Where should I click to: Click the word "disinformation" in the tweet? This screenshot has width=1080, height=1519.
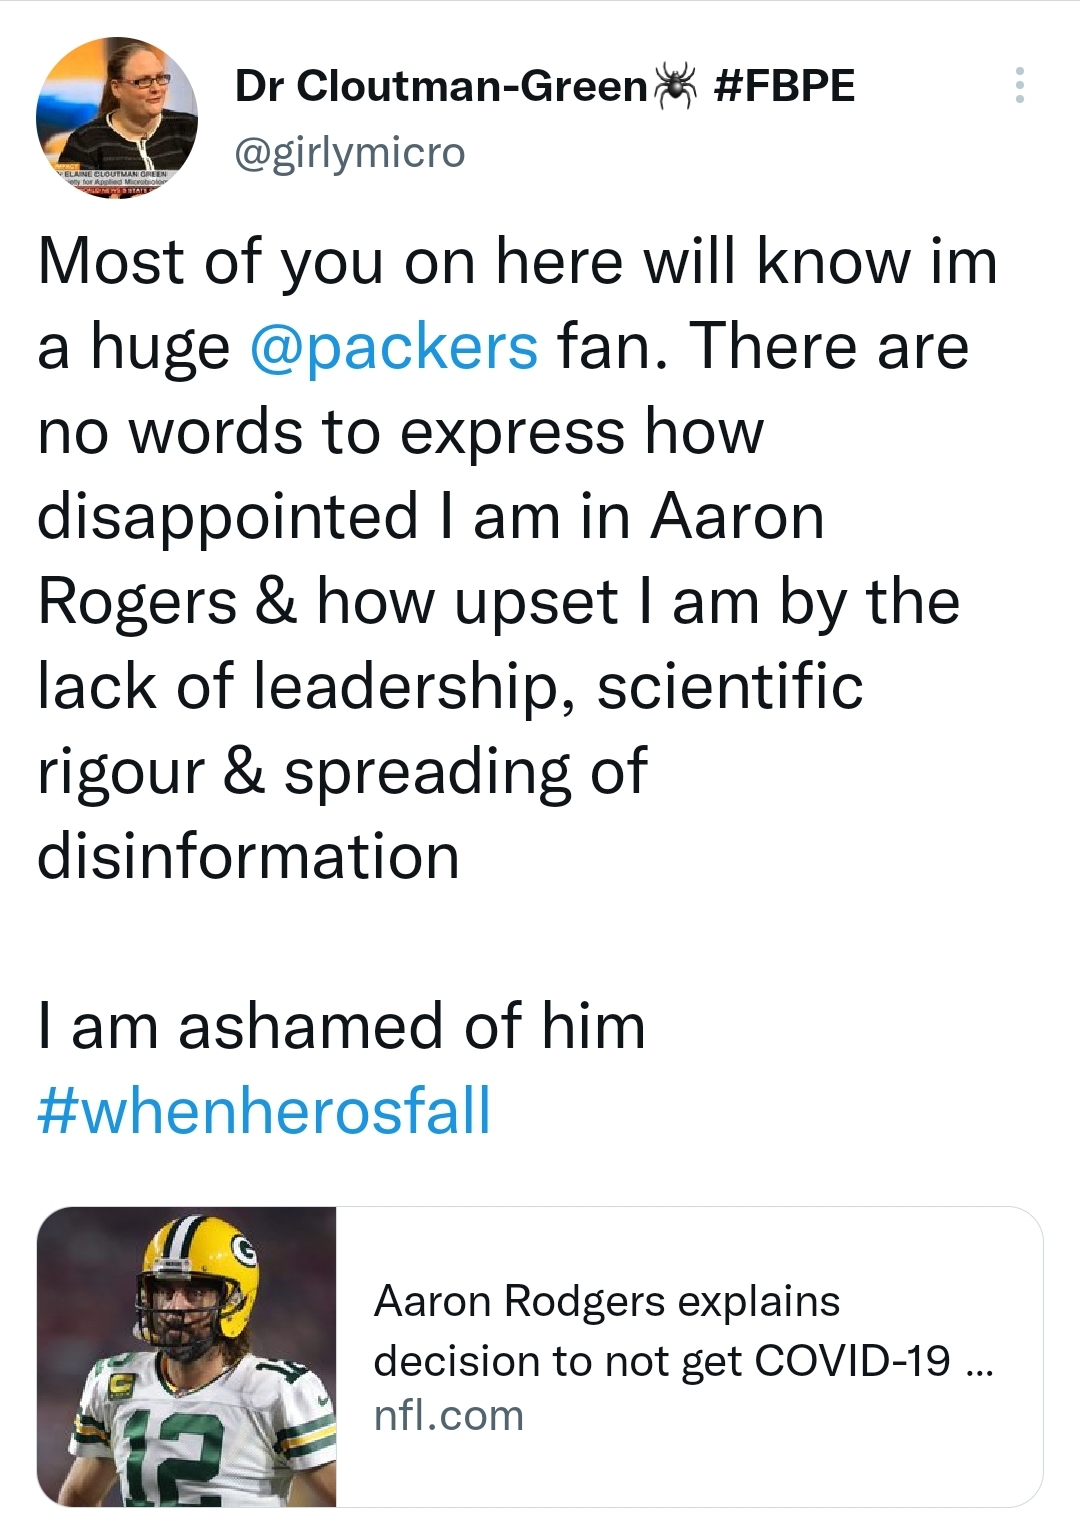point(248,857)
